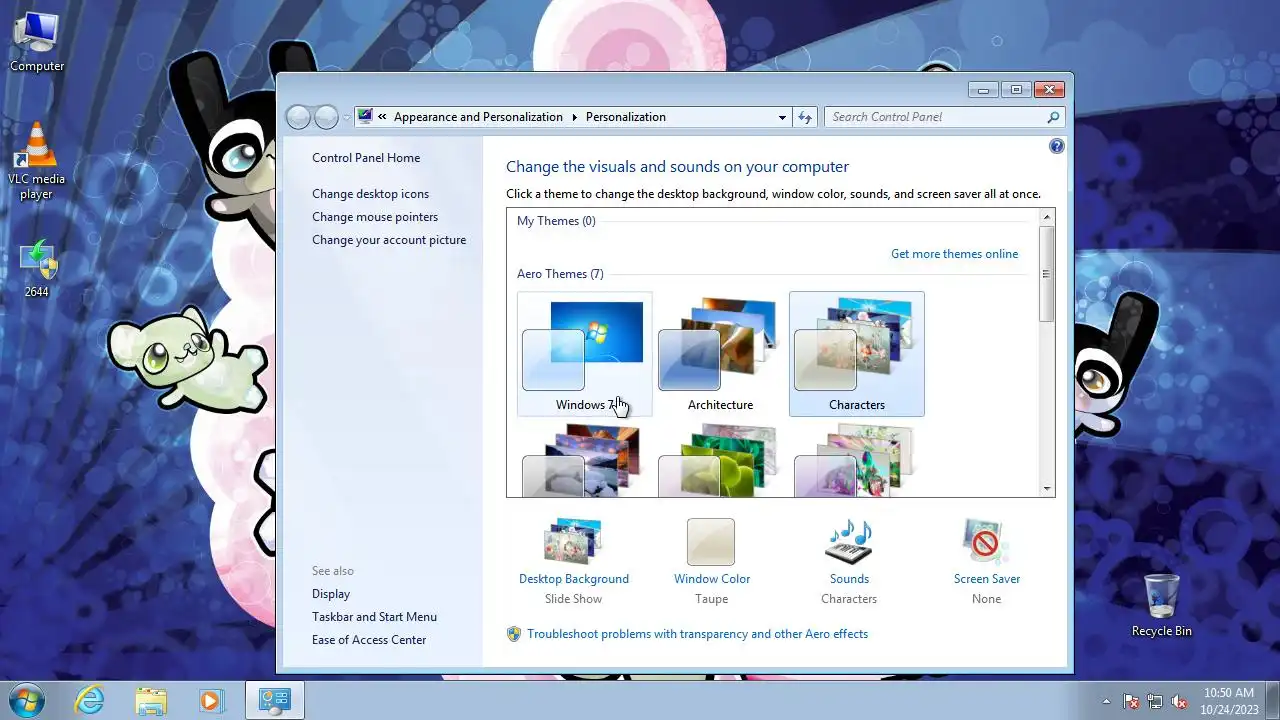Image resolution: width=1280 pixels, height=720 pixels.
Task: Click the Aero Themes (7) heading
Action: pyautogui.click(x=560, y=274)
